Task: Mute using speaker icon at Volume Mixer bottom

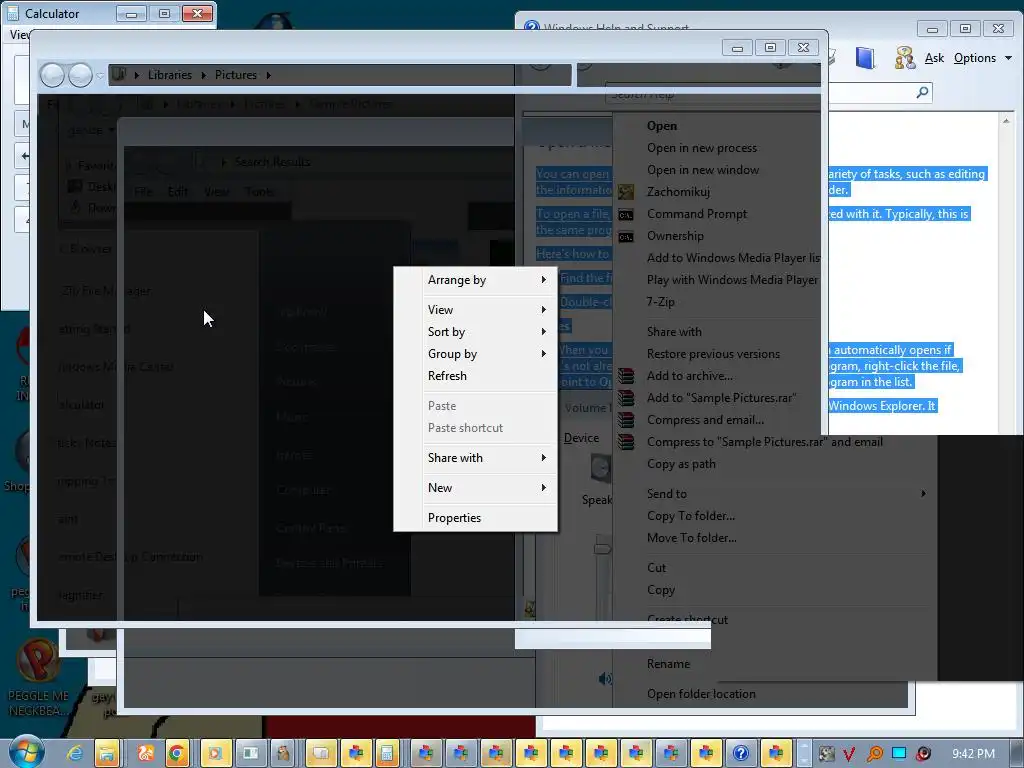Action: (x=605, y=679)
